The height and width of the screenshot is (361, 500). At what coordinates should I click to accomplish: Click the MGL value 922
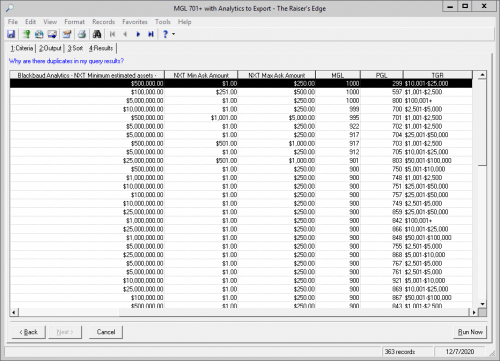pyautogui.click(x=354, y=126)
